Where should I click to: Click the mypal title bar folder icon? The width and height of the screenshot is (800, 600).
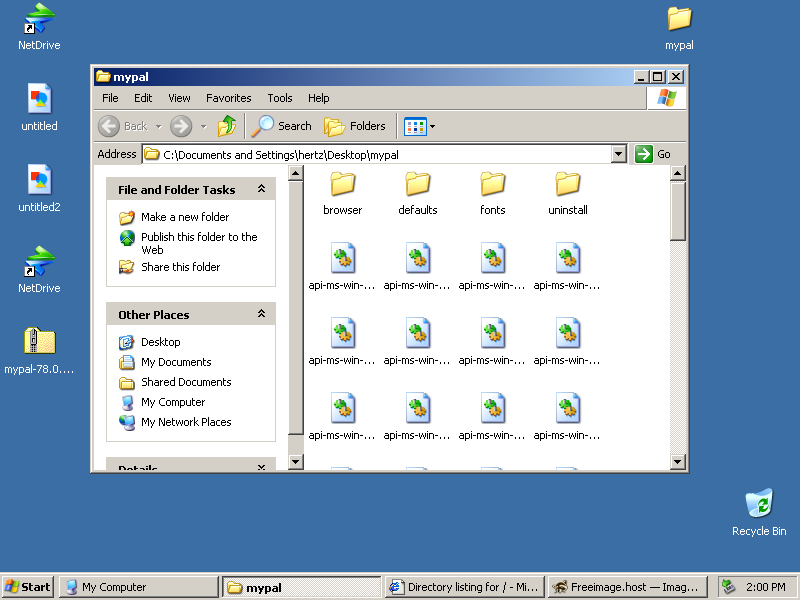(x=103, y=77)
